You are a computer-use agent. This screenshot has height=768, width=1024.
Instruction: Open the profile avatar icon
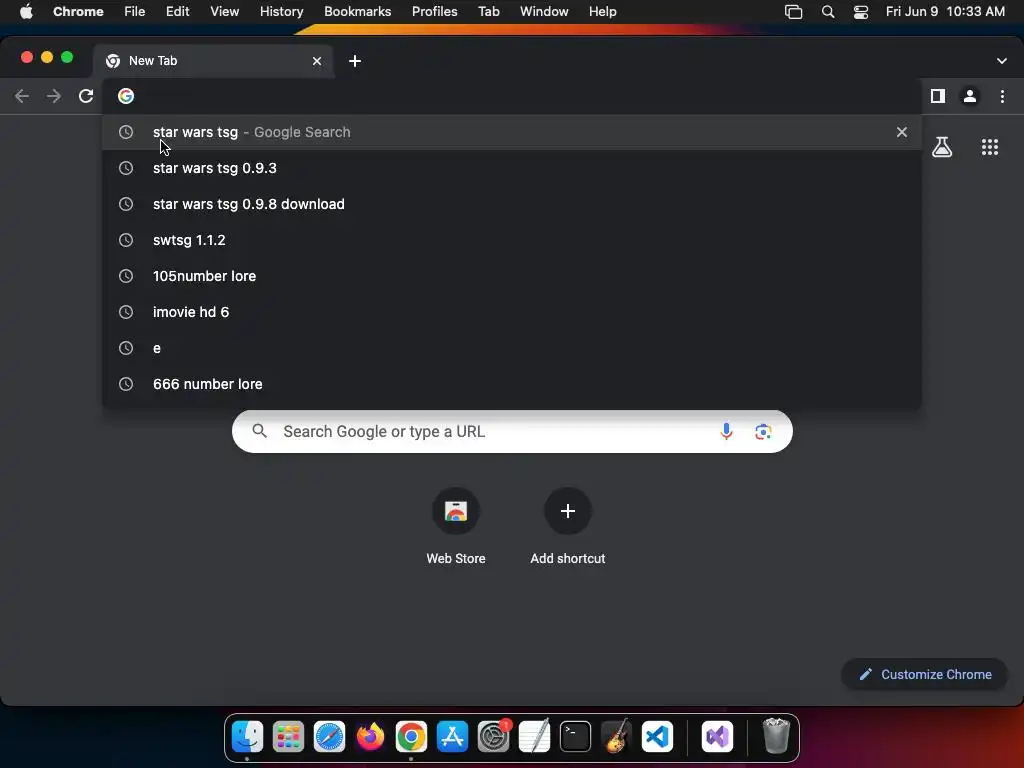coord(970,96)
